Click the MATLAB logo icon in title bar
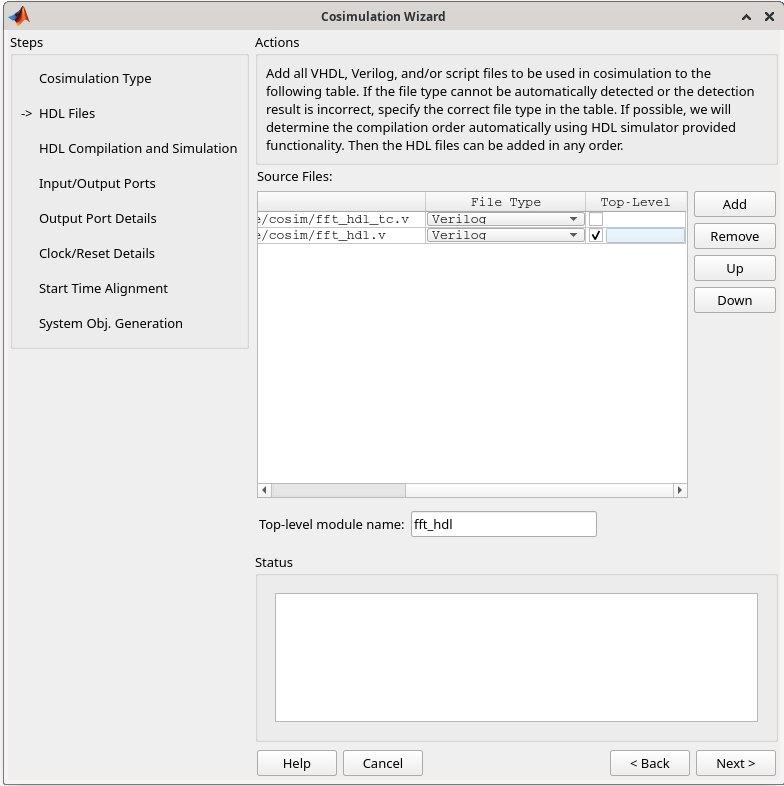Image resolution: width=784 pixels, height=786 pixels. coord(18,16)
